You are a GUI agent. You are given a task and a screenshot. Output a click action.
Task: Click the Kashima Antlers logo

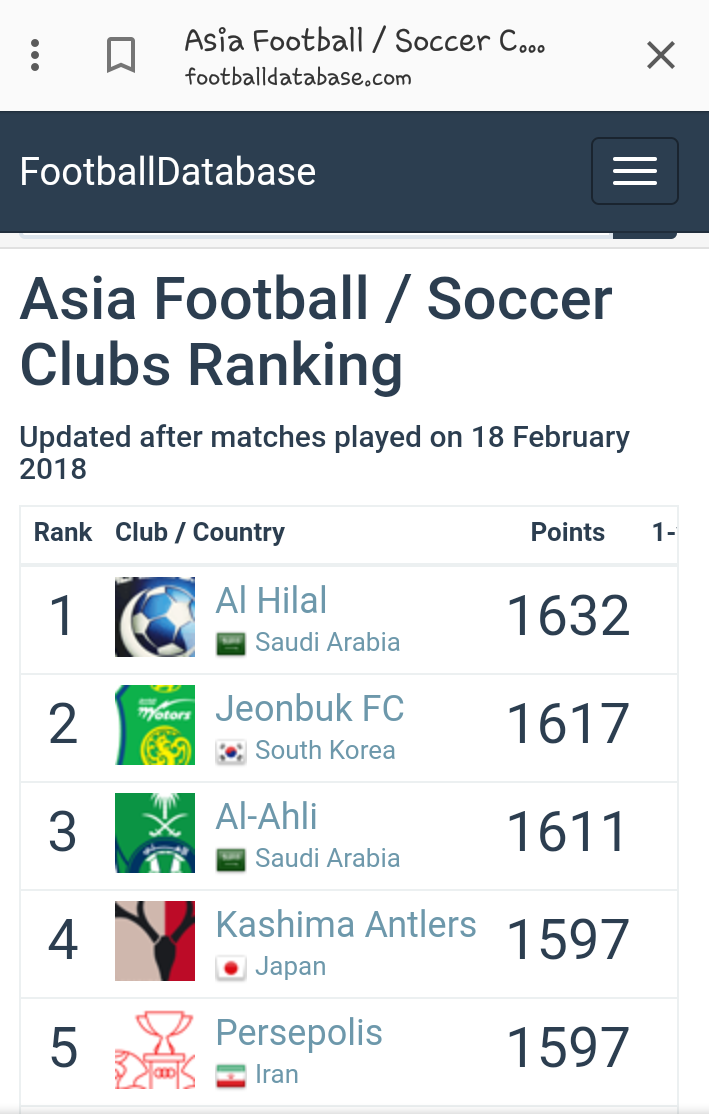tap(155, 941)
